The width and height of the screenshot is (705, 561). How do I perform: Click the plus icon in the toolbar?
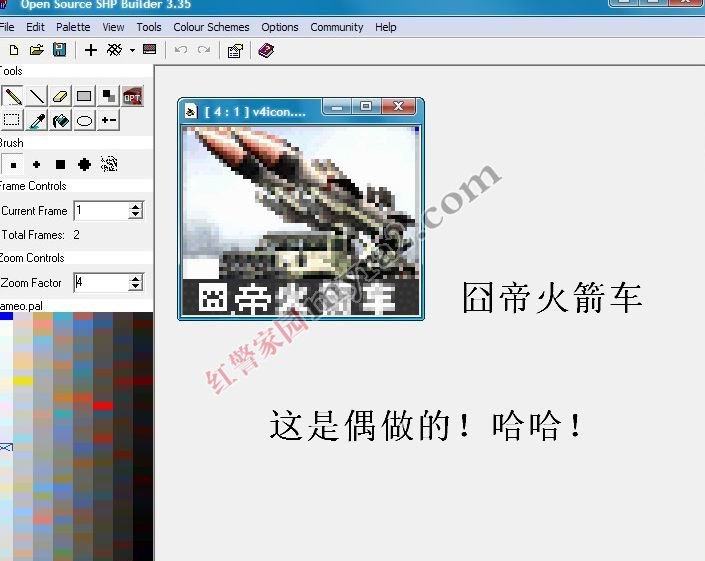pyautogui.click(x=91, y=50)
